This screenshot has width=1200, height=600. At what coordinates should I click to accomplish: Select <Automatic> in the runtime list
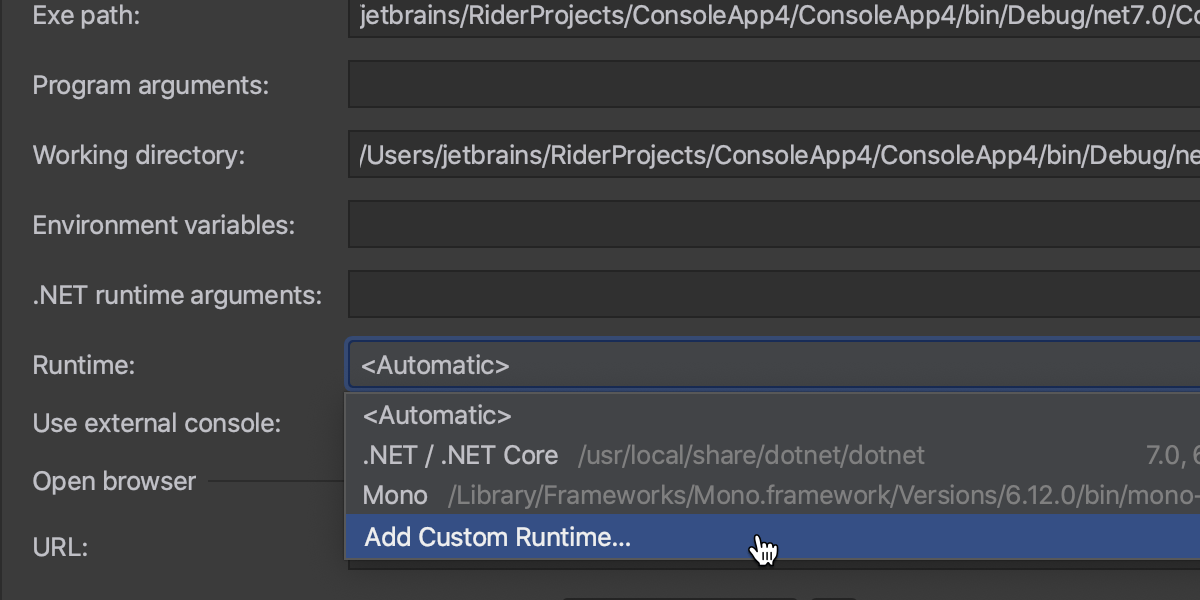tap(437, 415)
